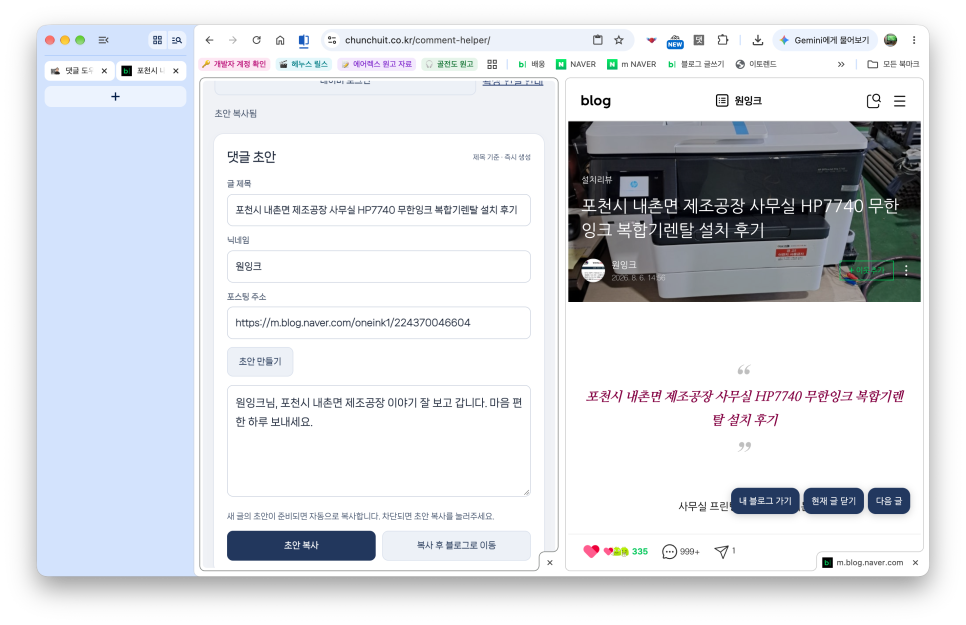The width and height of the screenshot is (966, 625).
Task: Collapse the vertical tab sidebar
Action: [104, 40]
